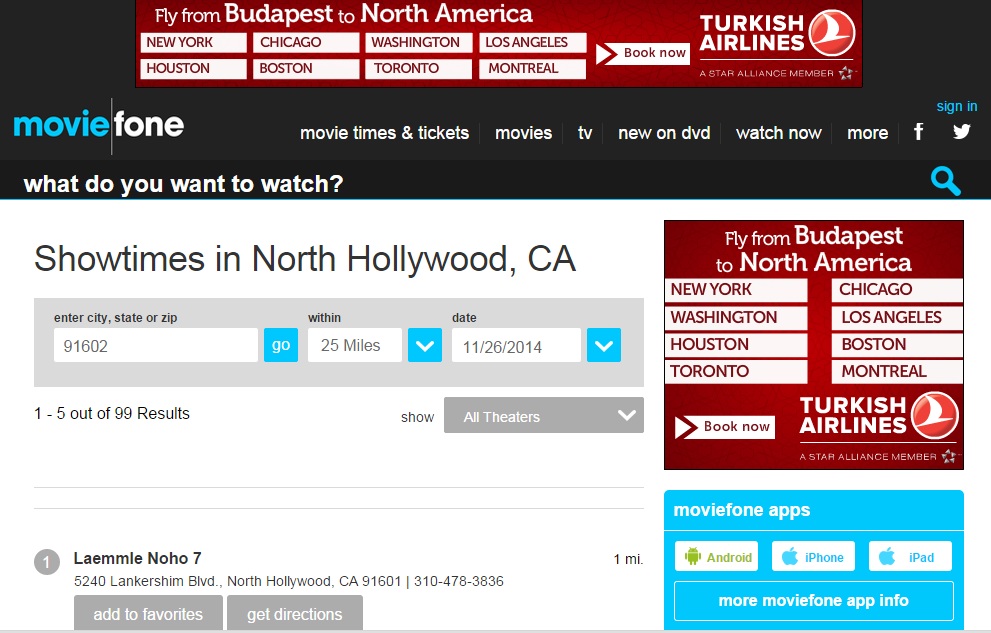Click more moviefone app info button
The width and height of the screenshot is (991, 633).
[813, 601]
